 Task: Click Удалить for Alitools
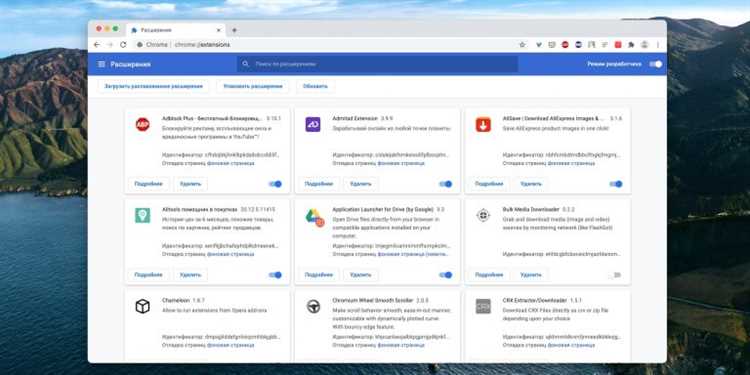coord(190,275)
